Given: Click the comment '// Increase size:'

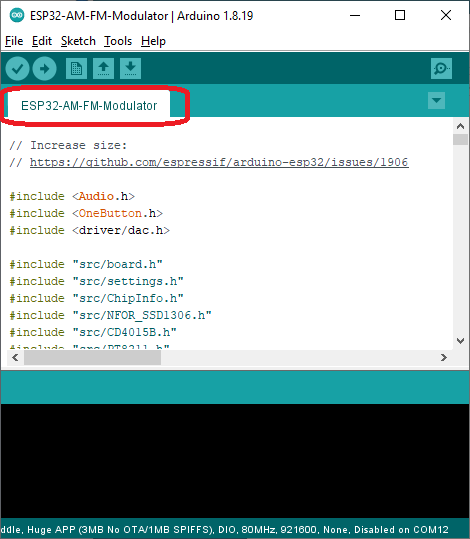Looking at the screenshot, I should [x=68, y=145].
